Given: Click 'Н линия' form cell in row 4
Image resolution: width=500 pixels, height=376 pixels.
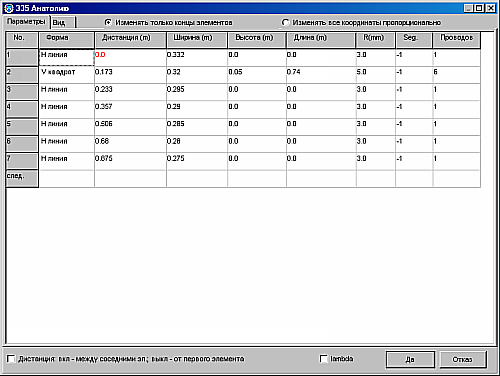Looking at the screenshot, I should (x=66, y=109).
